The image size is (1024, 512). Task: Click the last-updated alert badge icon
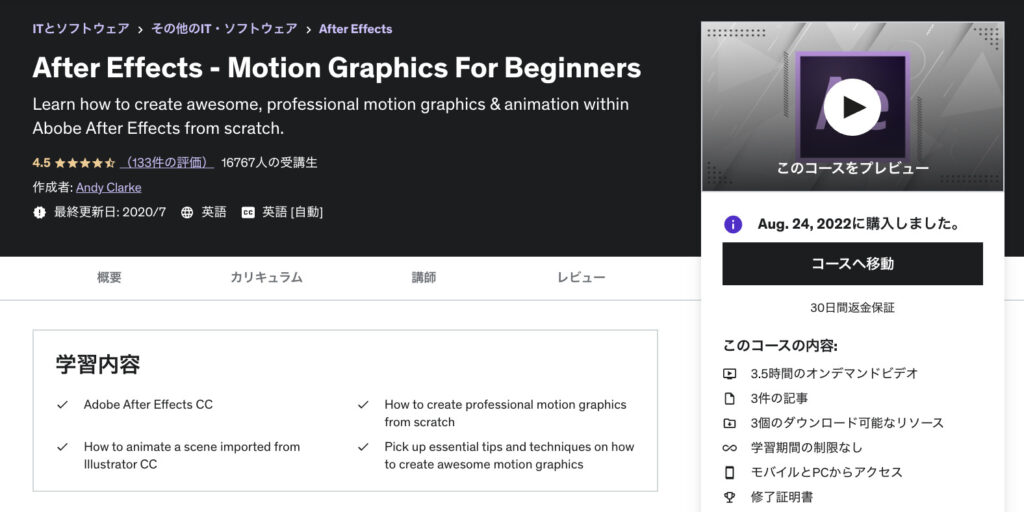(39, 212)
